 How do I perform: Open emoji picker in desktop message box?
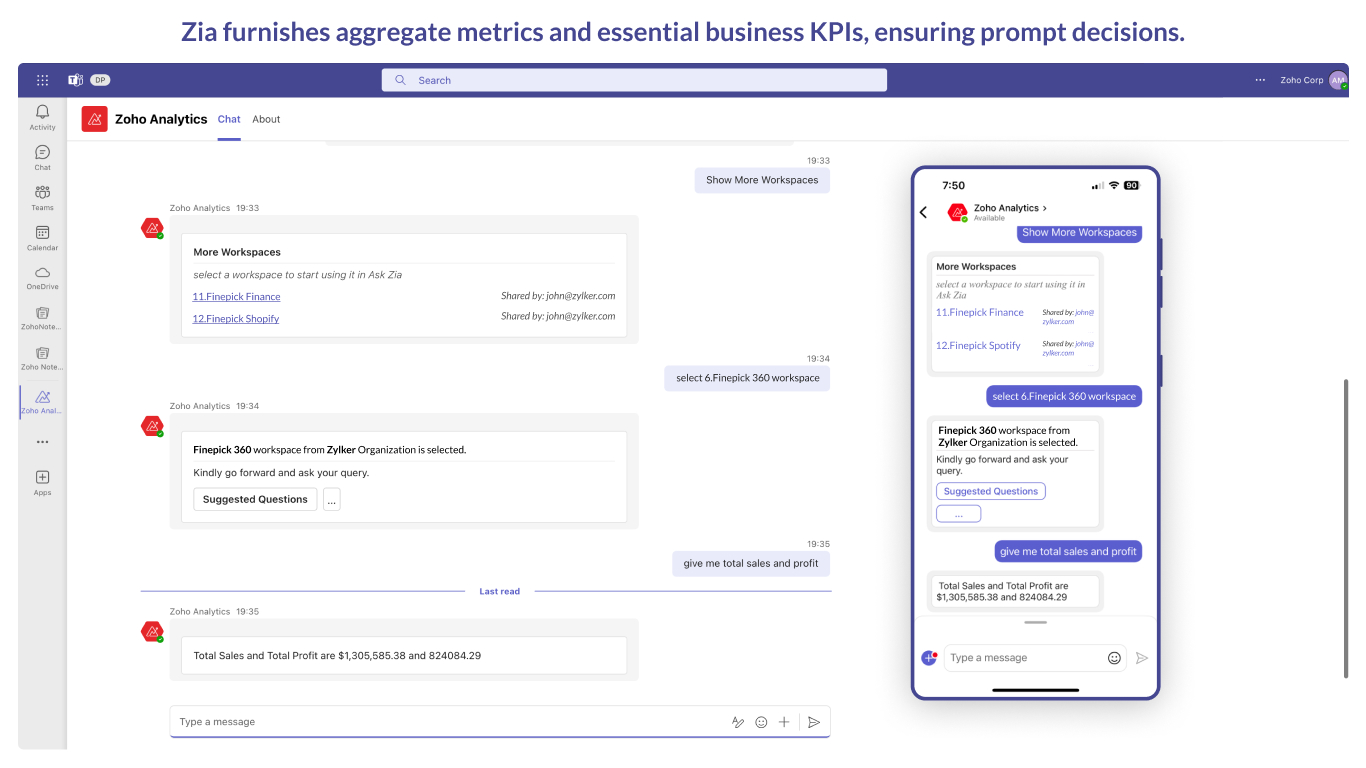tap(761, 722)
